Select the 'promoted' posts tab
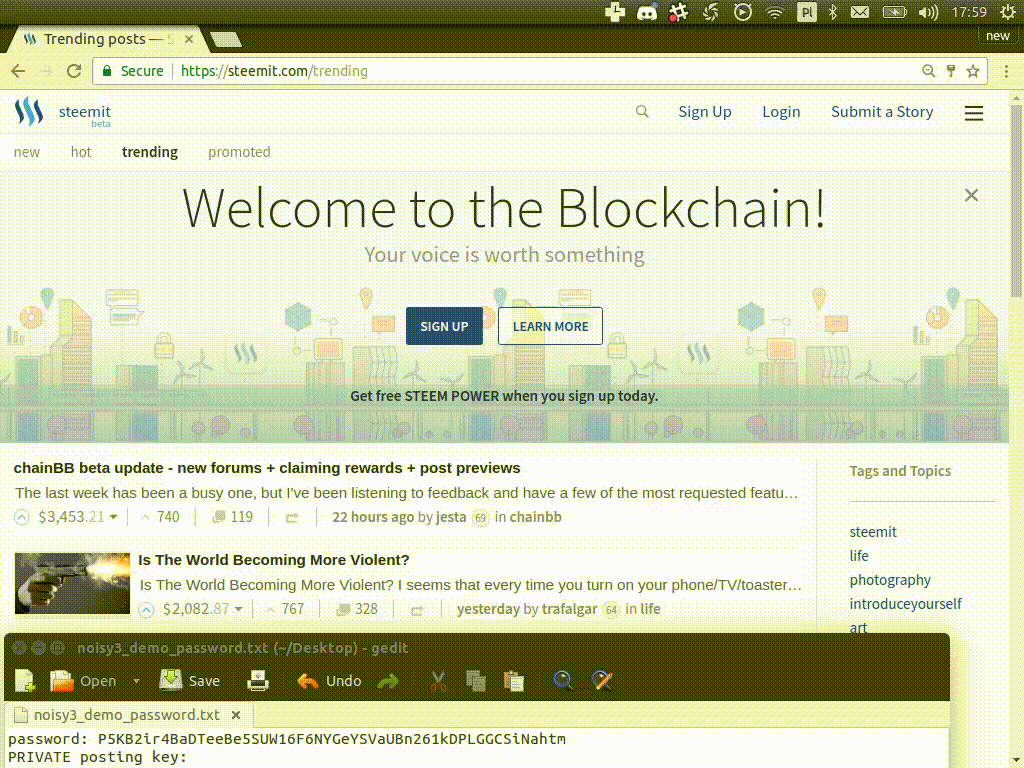The image size is (1024, 768). [x=239, y=152]
